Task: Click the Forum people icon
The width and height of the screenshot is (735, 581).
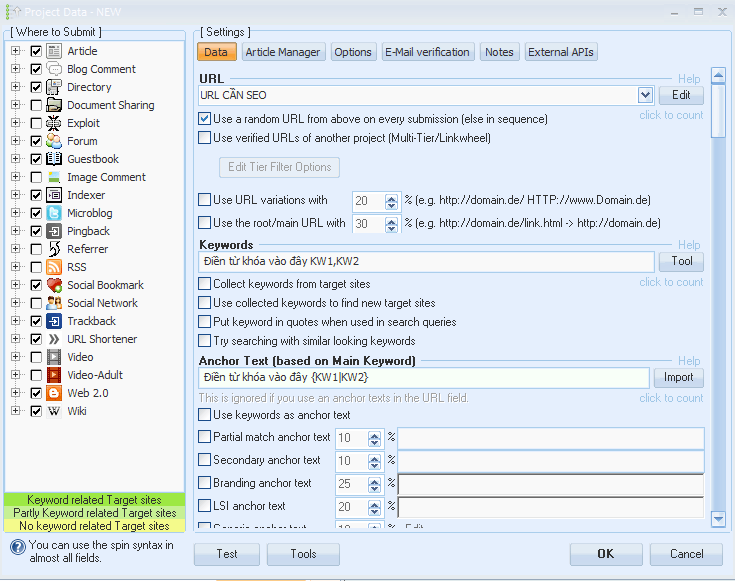Action: [54, 141]
